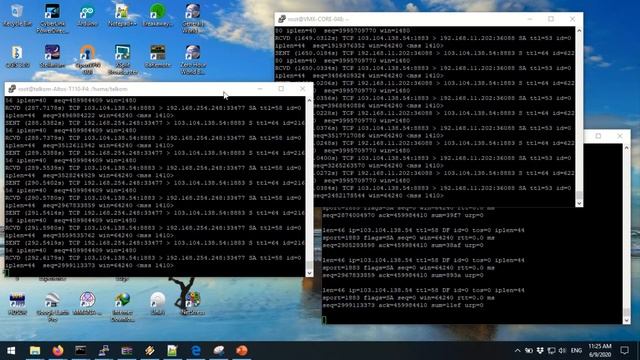This screenshot has width=640, height=360.
Task: Open the Notepad++ taskbar icon
Action: (x=172, y=351)
